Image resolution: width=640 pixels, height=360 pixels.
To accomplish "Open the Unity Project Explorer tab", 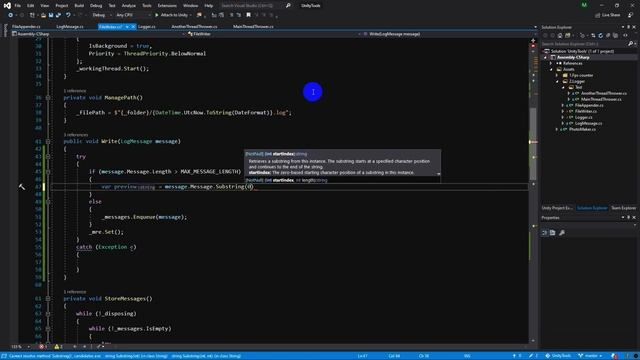I will coord(557,208).
